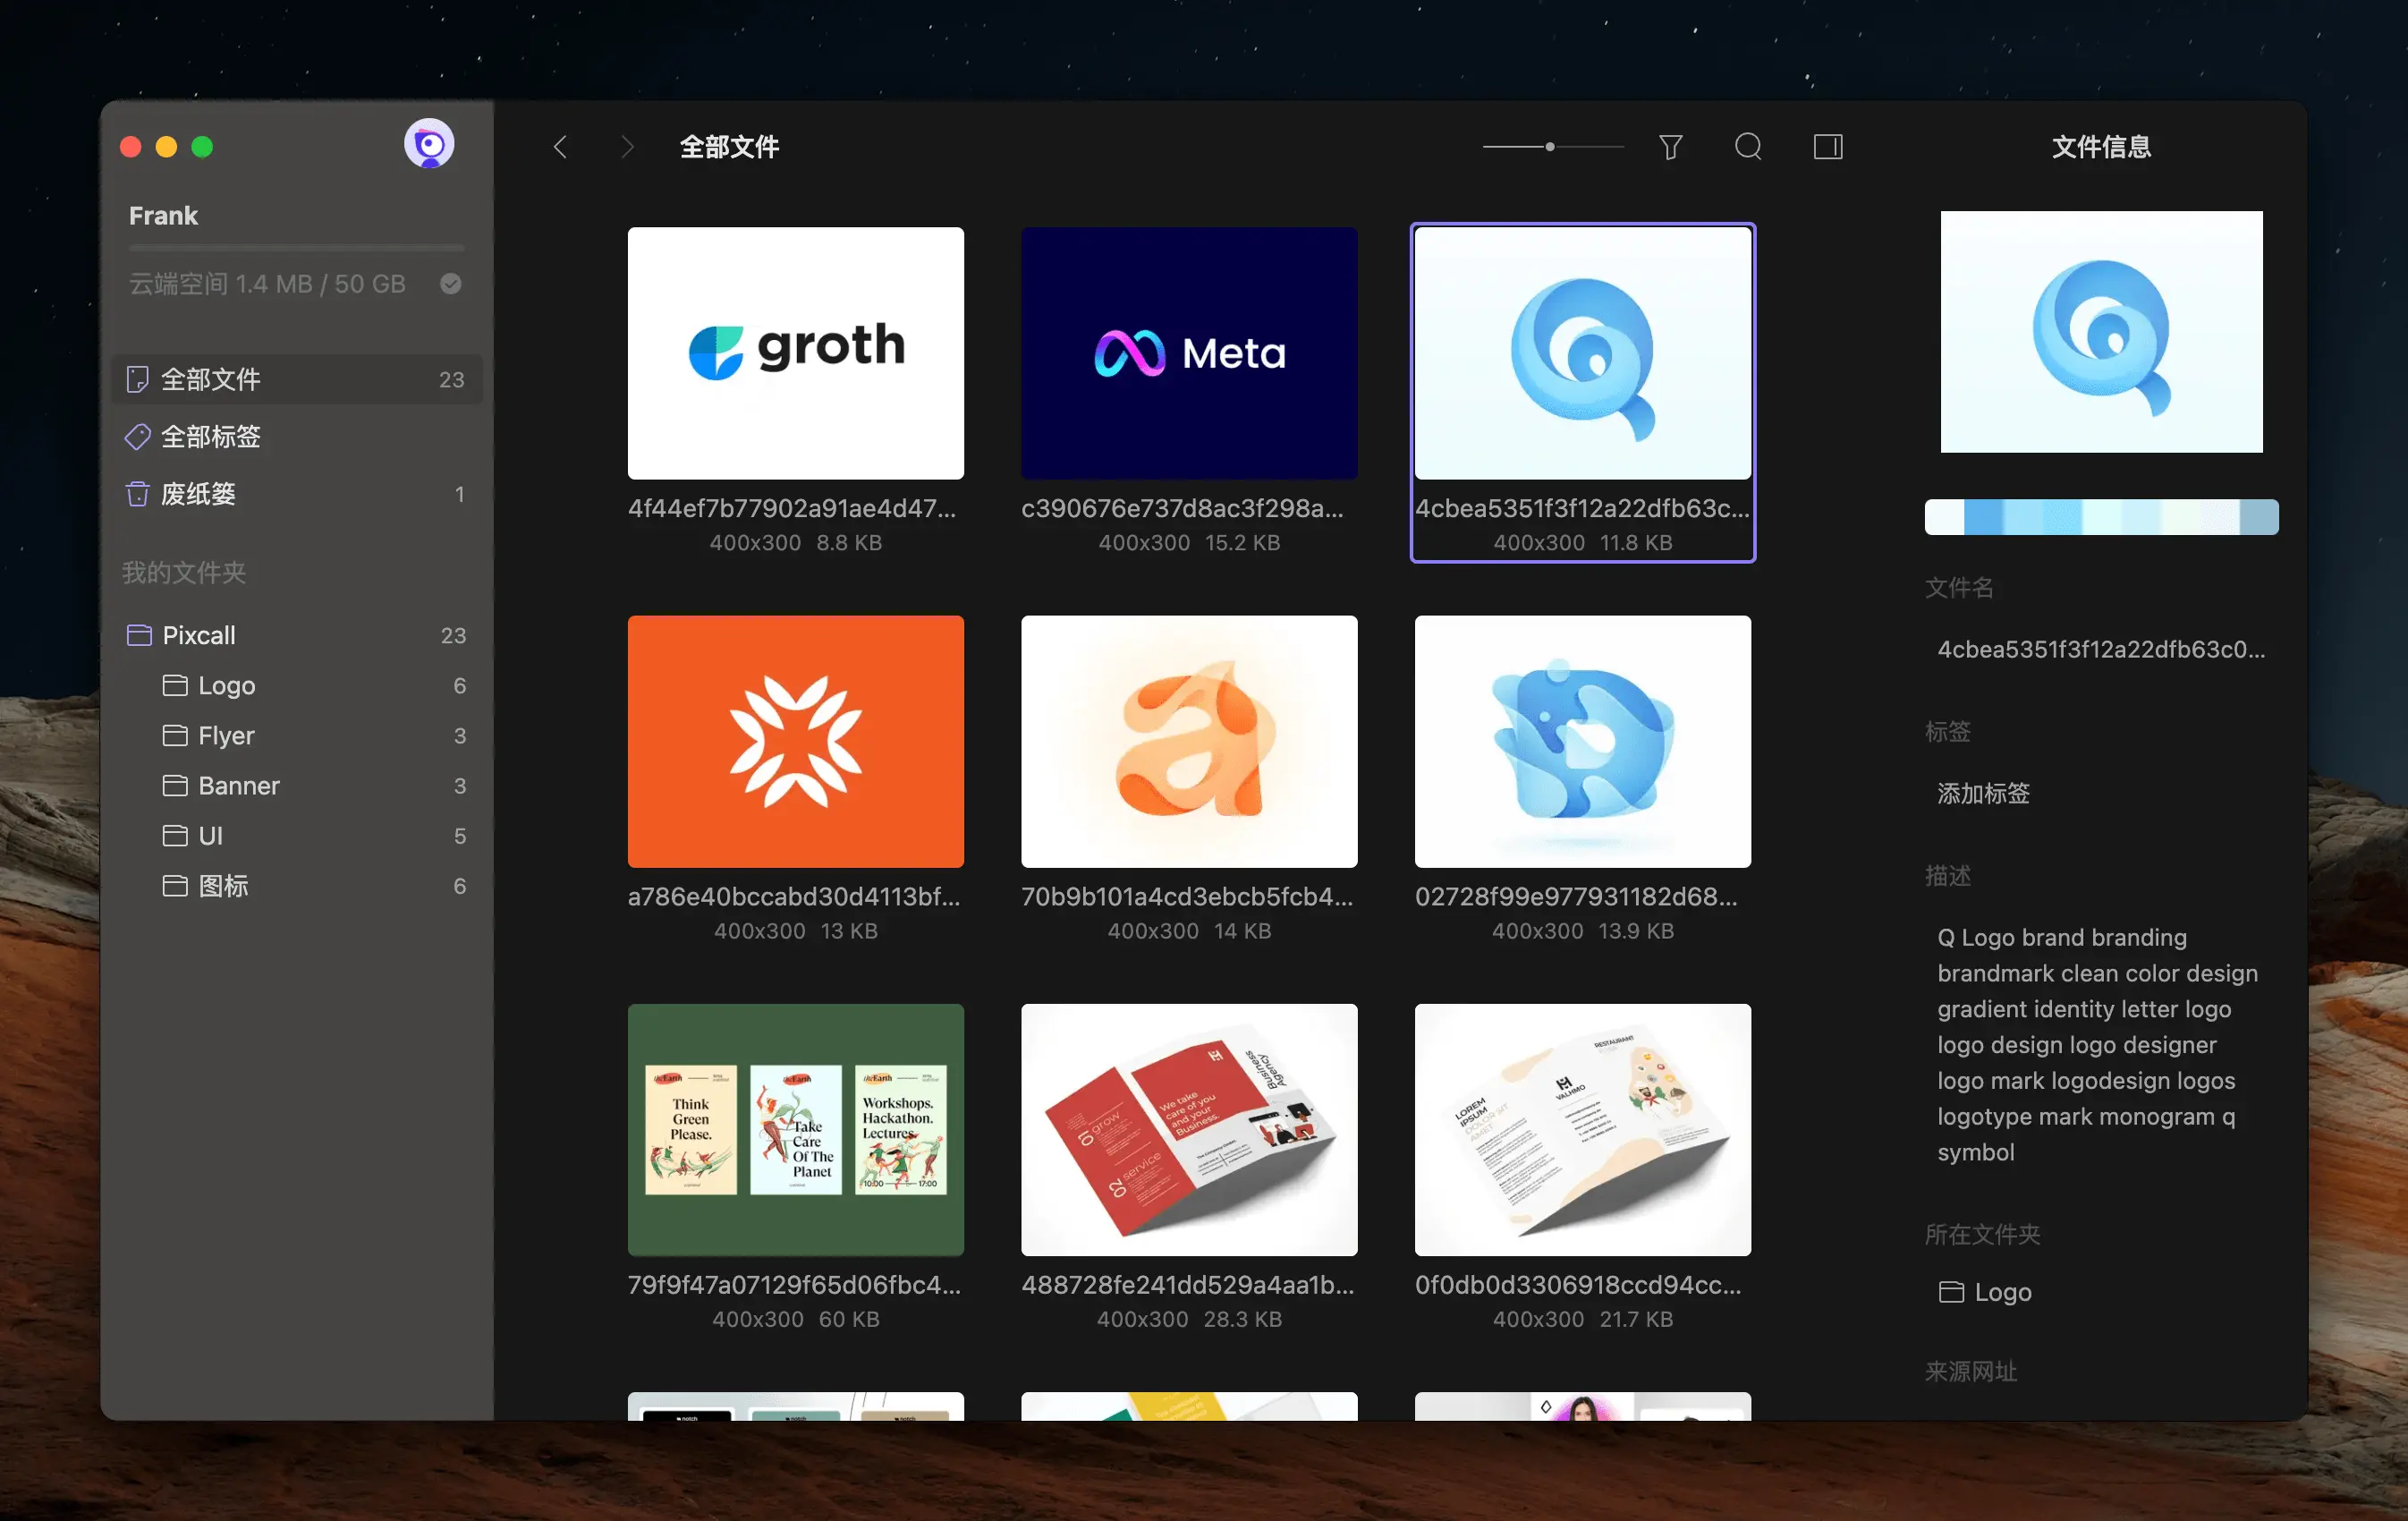The height and width of the screenshot is (1521, 2408).
Task: Click the 我的文件夹 section header
Action: click(x=184, y=572)
